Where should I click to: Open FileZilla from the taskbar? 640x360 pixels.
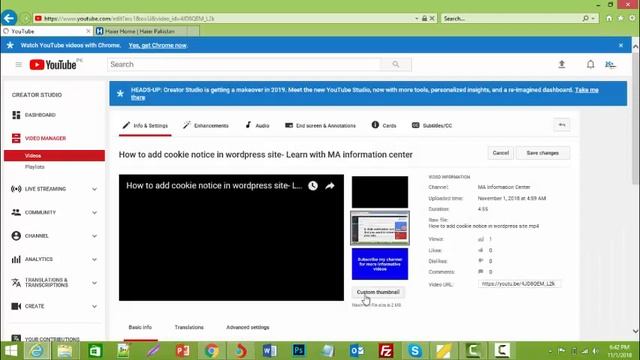386,351
